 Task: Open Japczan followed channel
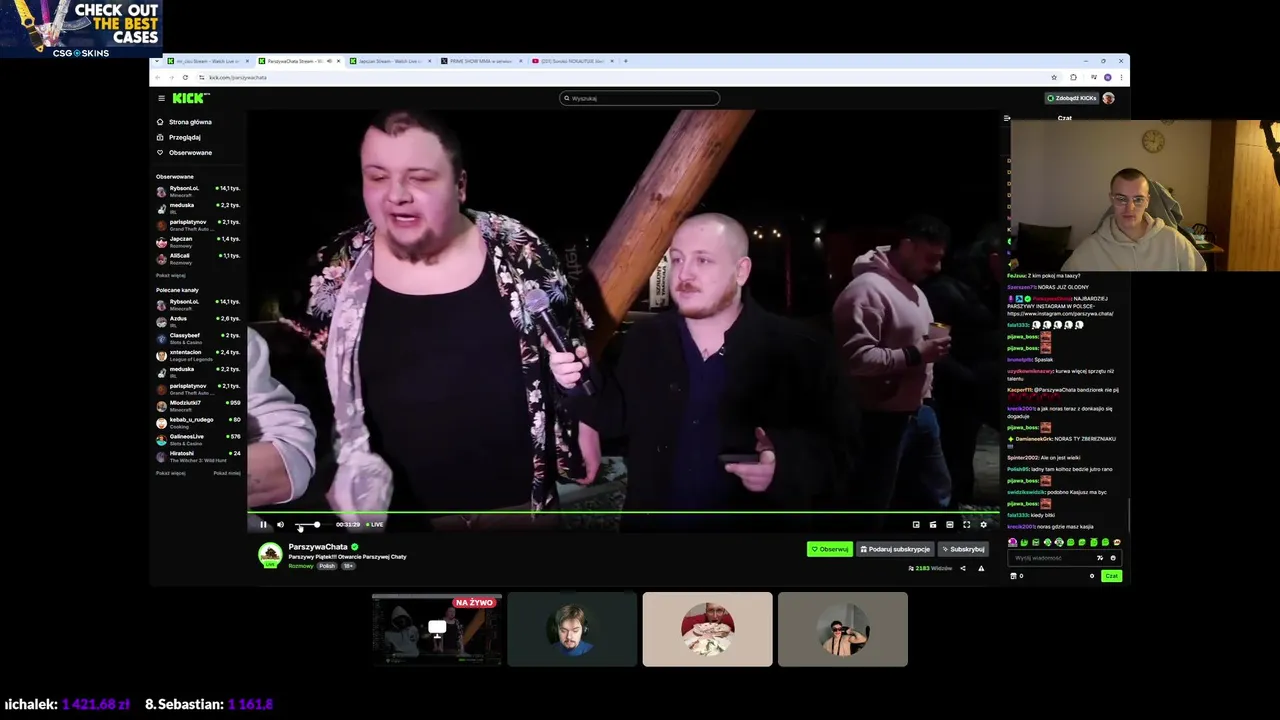[198, 241]
